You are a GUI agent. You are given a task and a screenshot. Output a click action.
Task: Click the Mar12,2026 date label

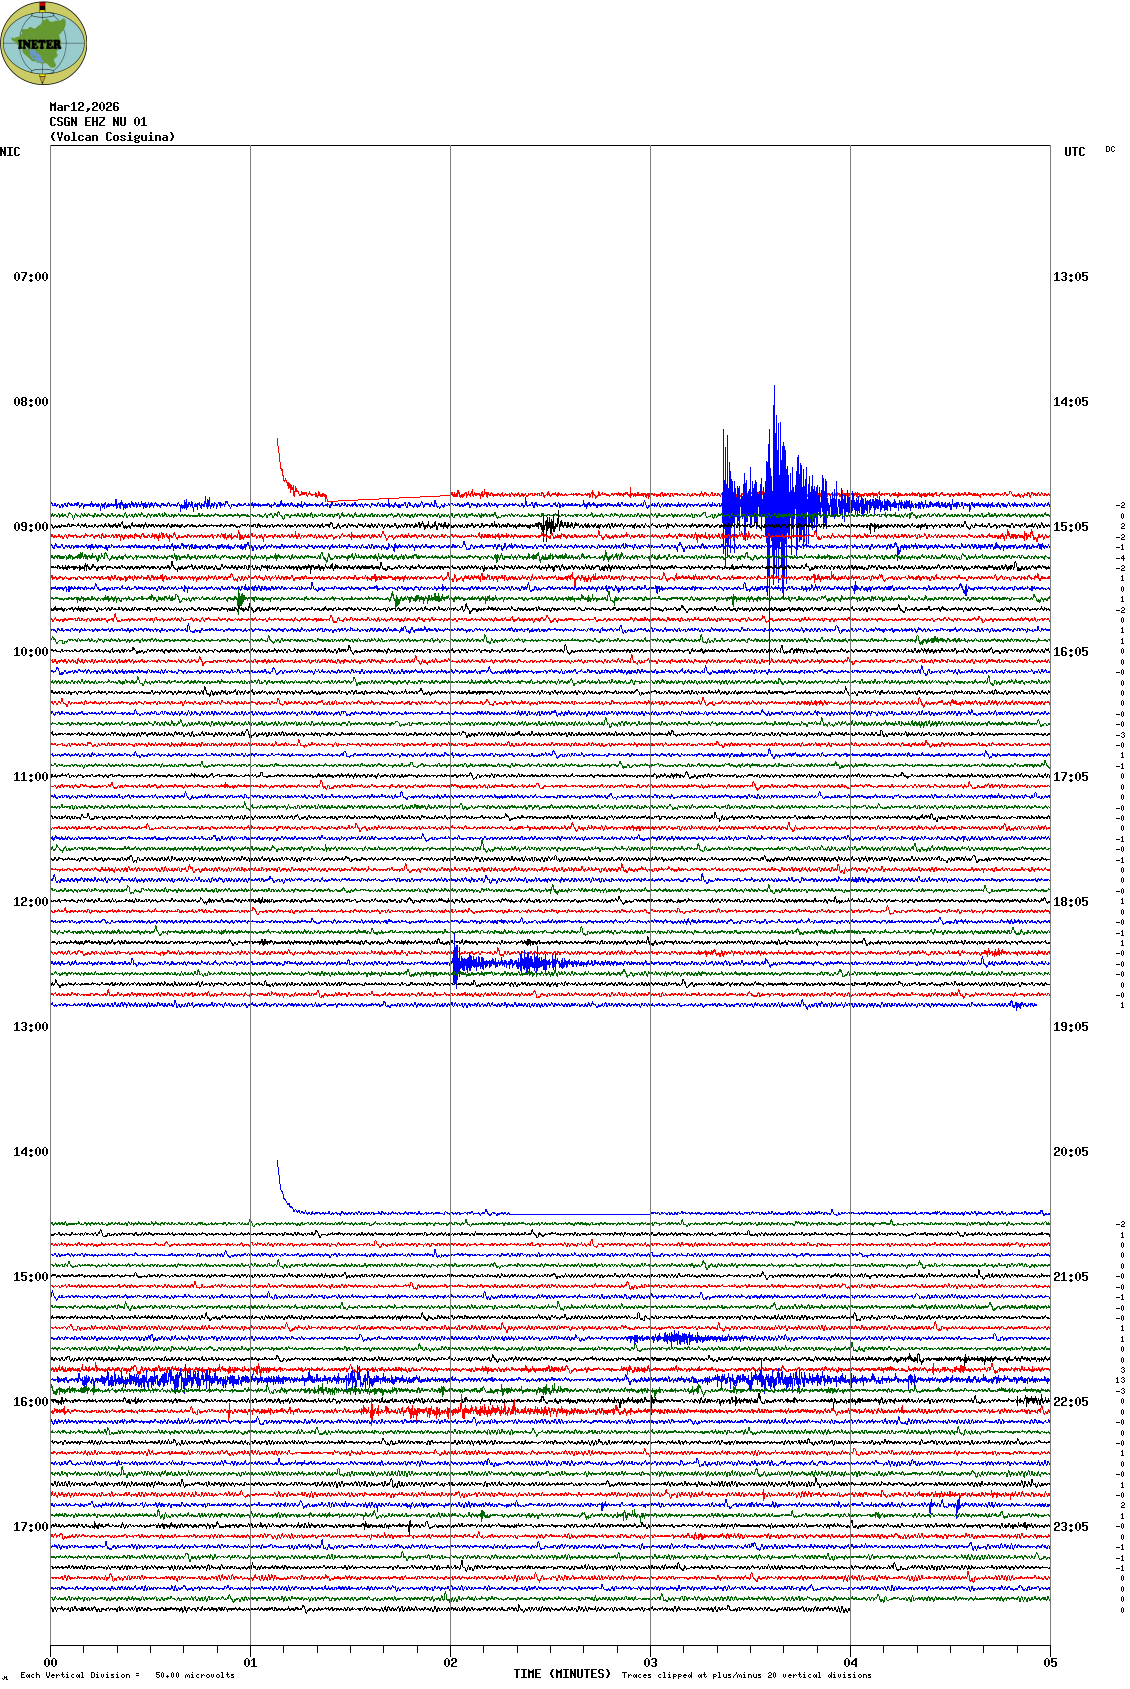point(84,107)
